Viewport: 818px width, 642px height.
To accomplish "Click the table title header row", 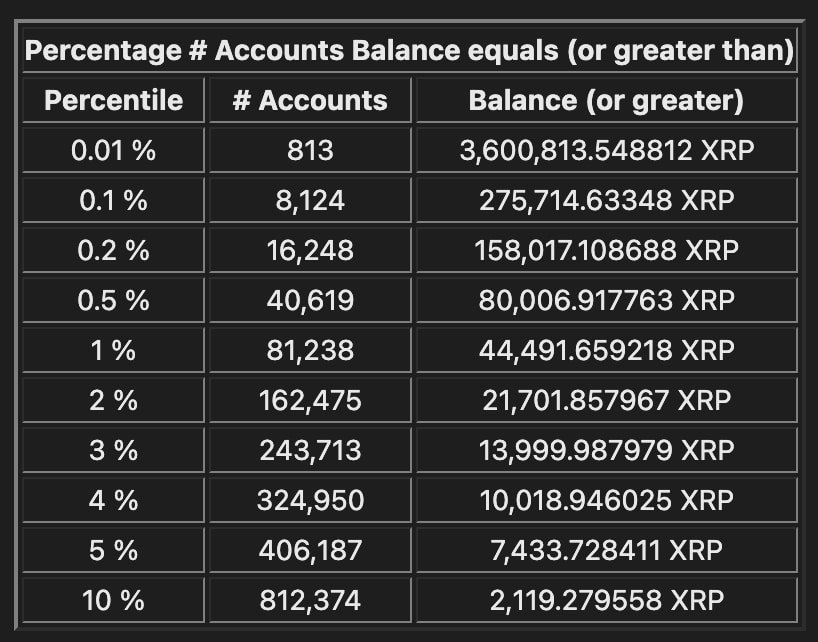I will pos(410,51).
